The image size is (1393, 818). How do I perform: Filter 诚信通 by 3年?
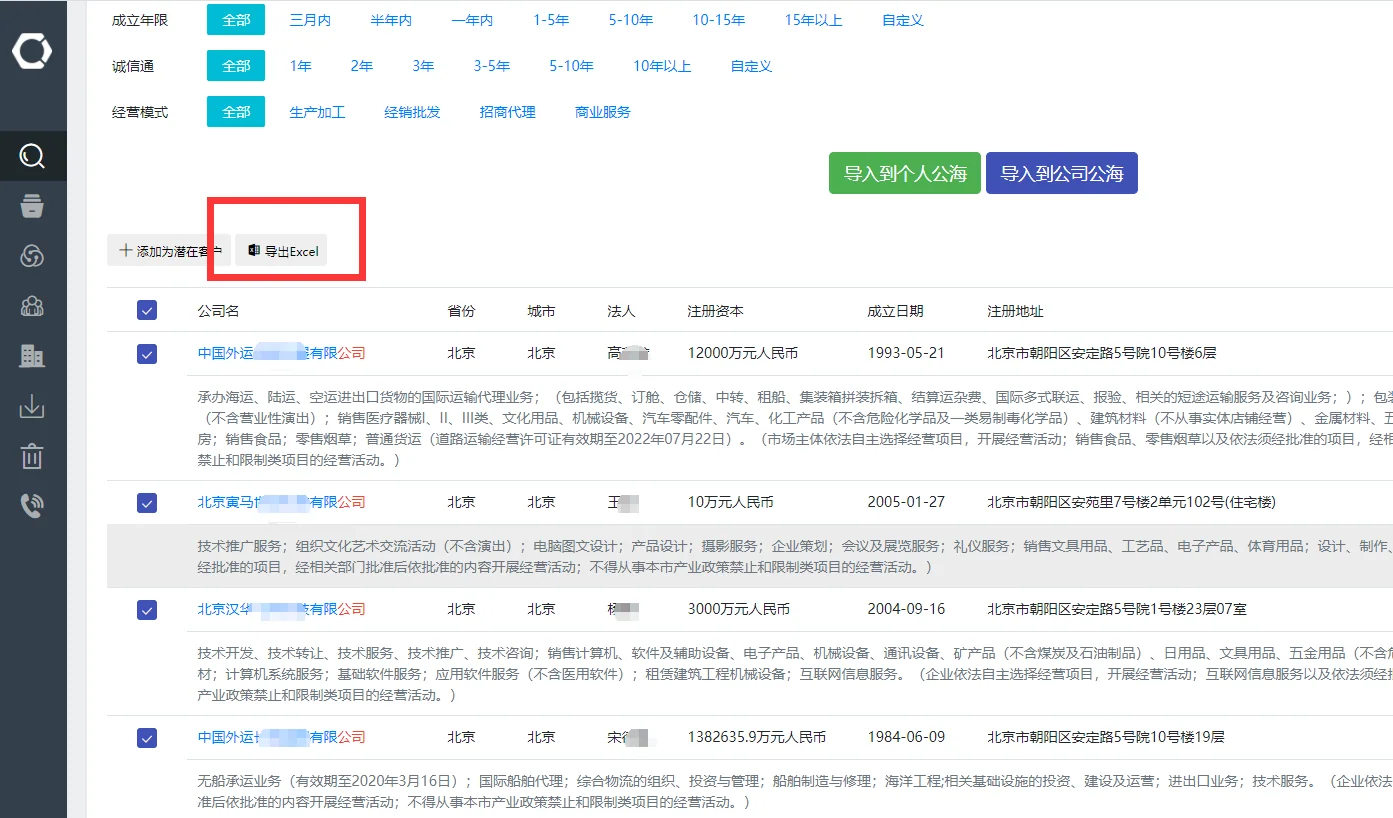(x=423, y=66)
